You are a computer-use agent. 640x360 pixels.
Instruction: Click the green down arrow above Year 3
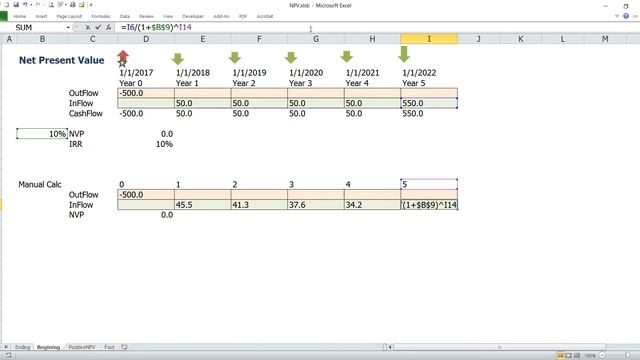coord(291,58)
